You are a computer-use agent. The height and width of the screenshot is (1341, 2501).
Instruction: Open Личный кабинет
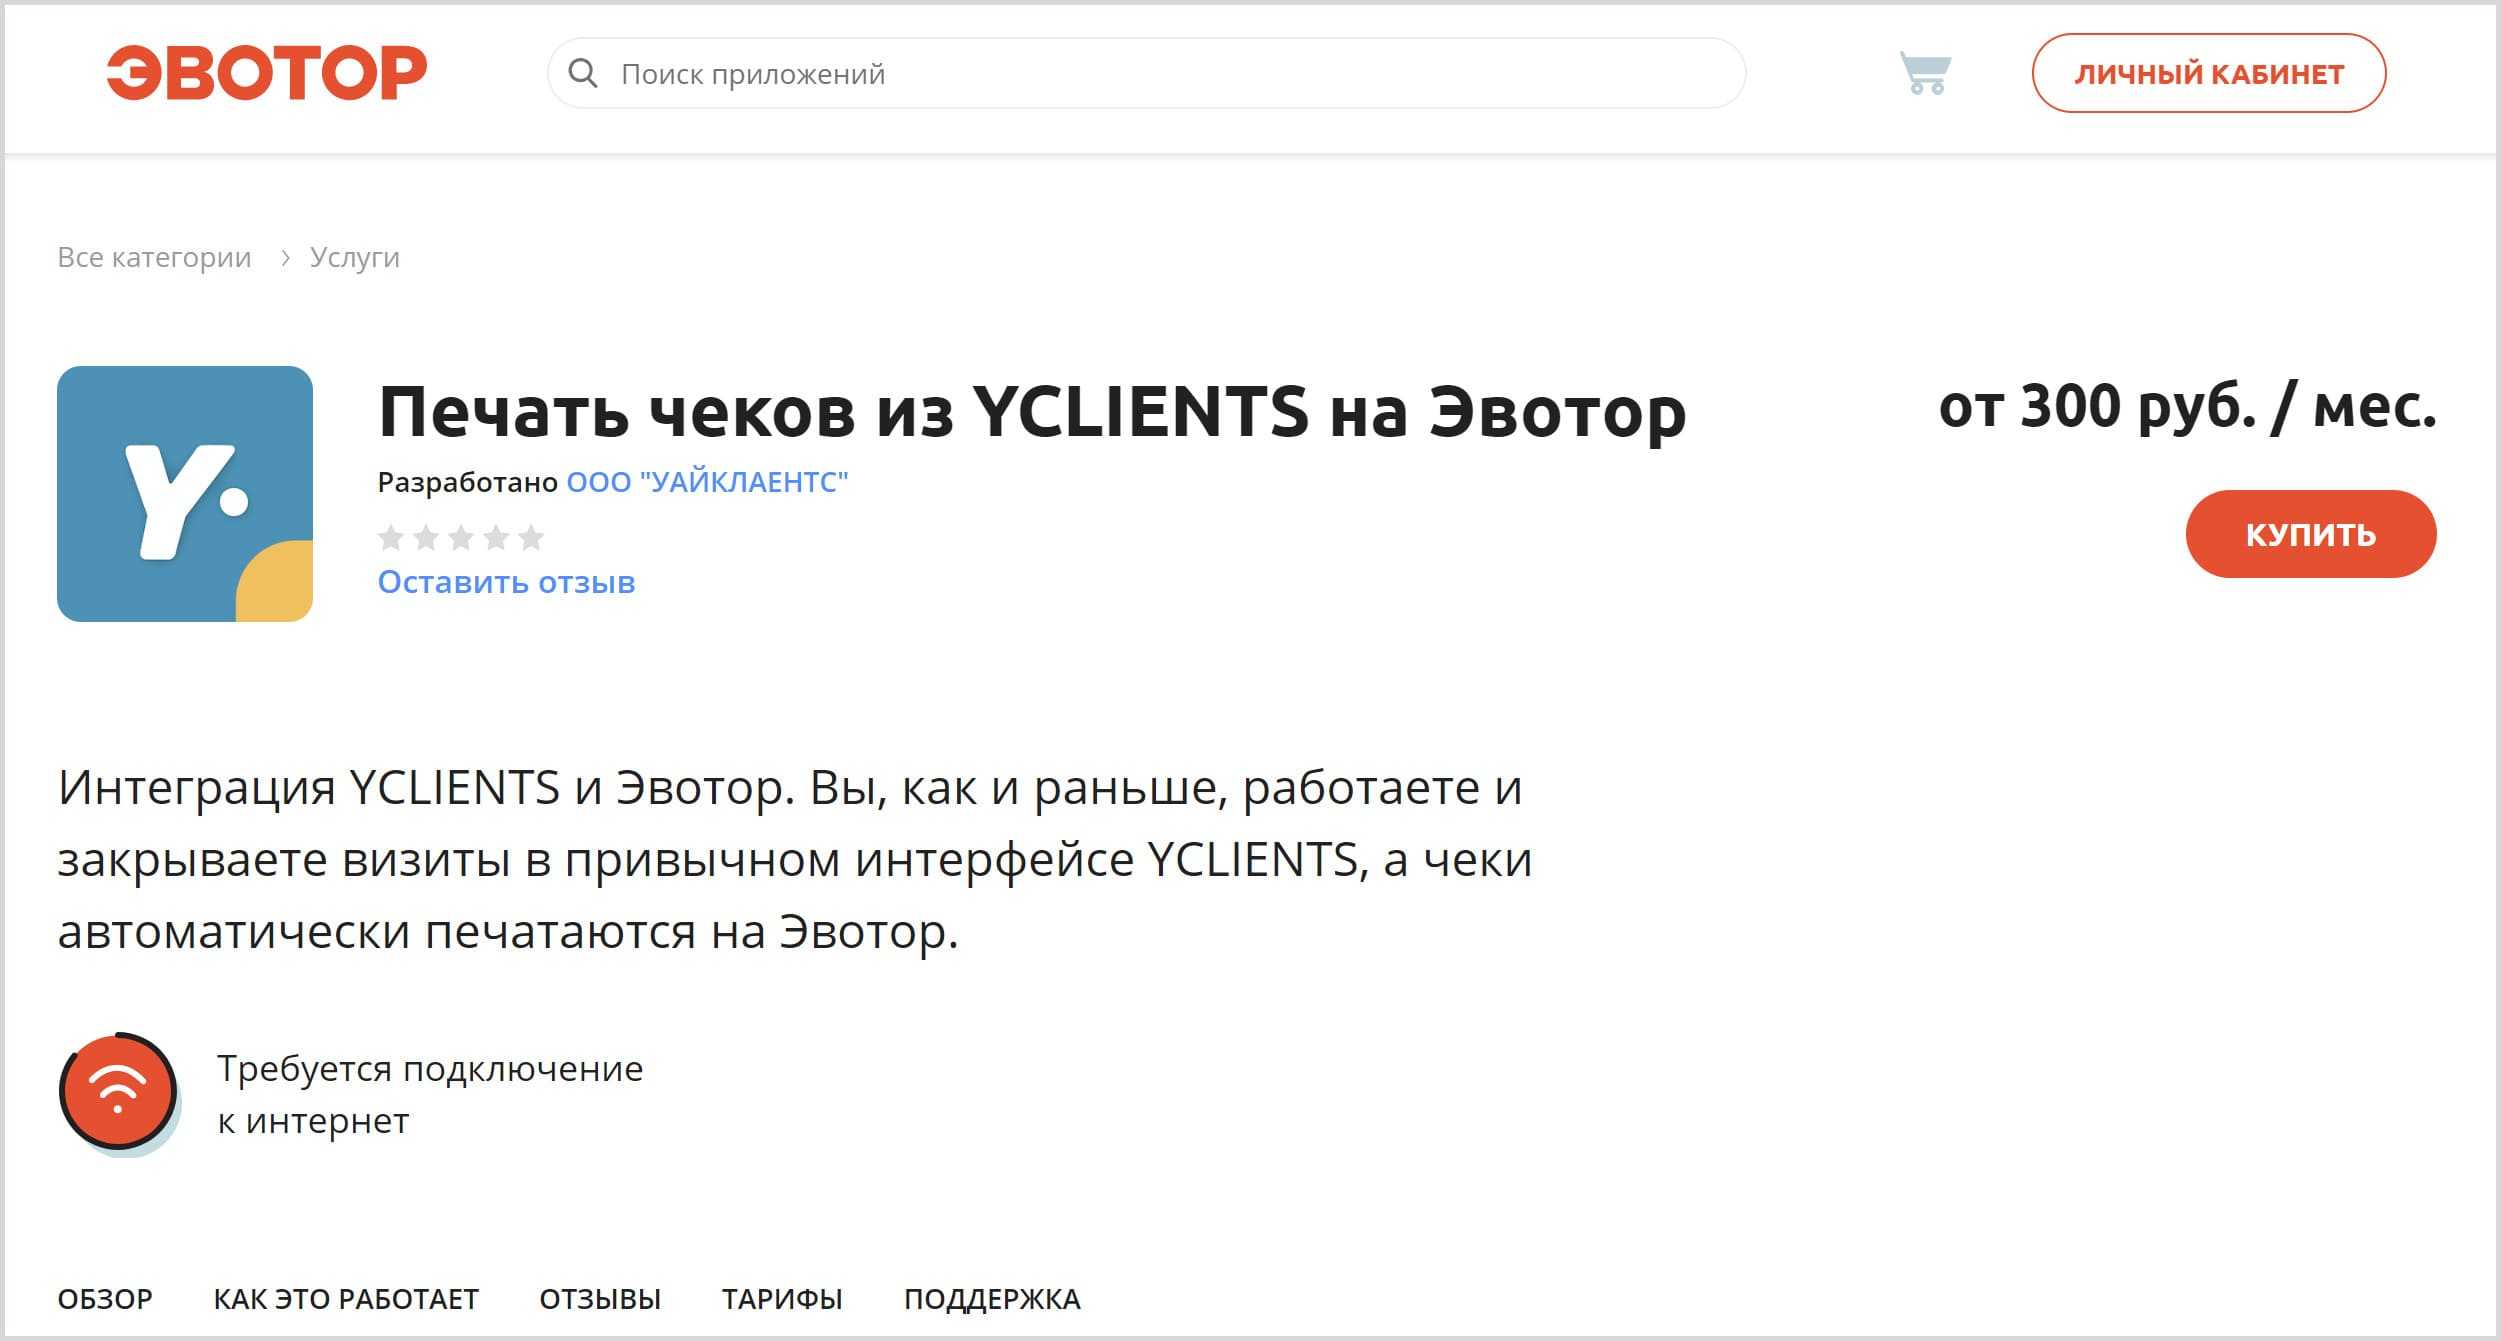click(x=2208, y=73)
